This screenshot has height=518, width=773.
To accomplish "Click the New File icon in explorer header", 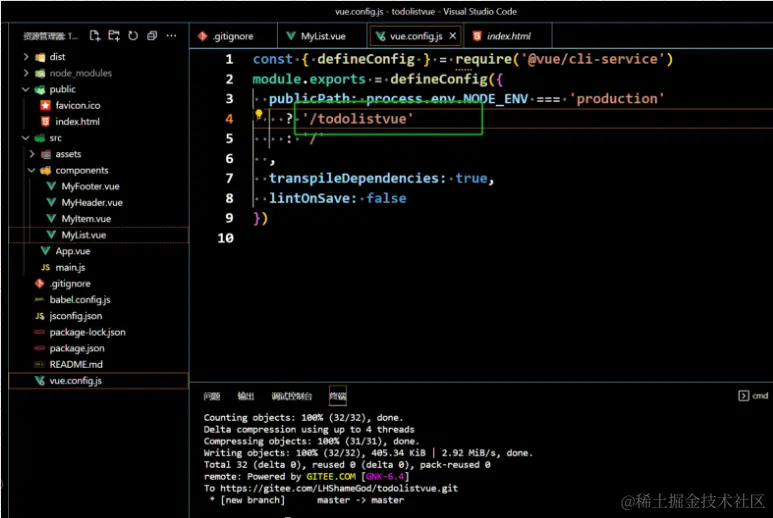I will (95, 35).
